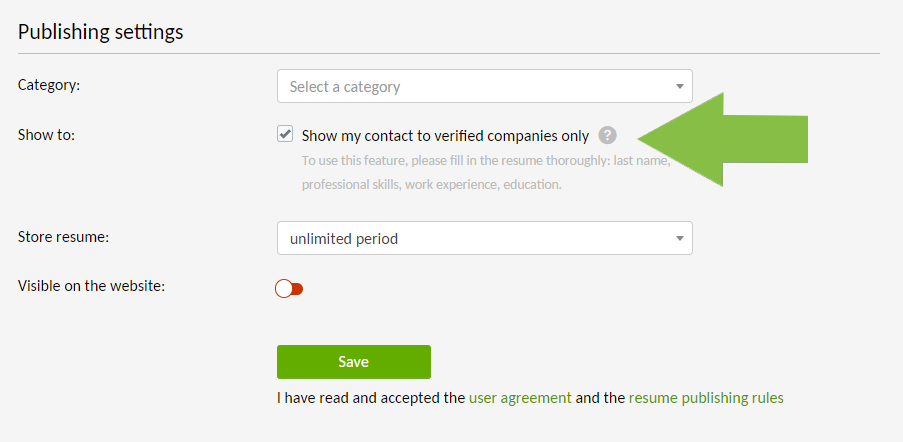Open the Select a category combo box
The width and height of the screenshot is (903, 442).
pos(484,86)
